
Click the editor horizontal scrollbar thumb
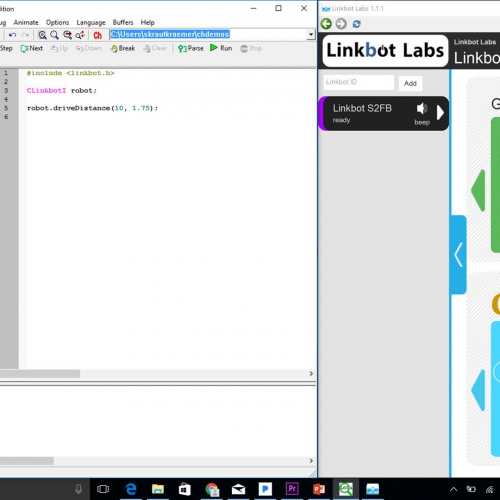(x=40, y=374)
